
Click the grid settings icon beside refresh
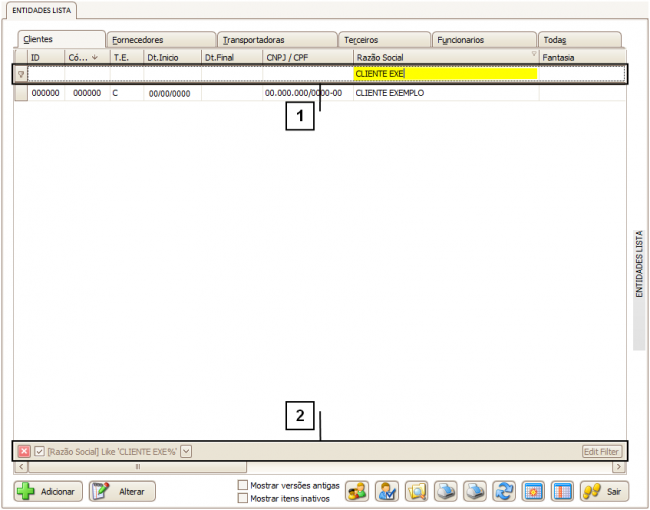pos(533,491)
